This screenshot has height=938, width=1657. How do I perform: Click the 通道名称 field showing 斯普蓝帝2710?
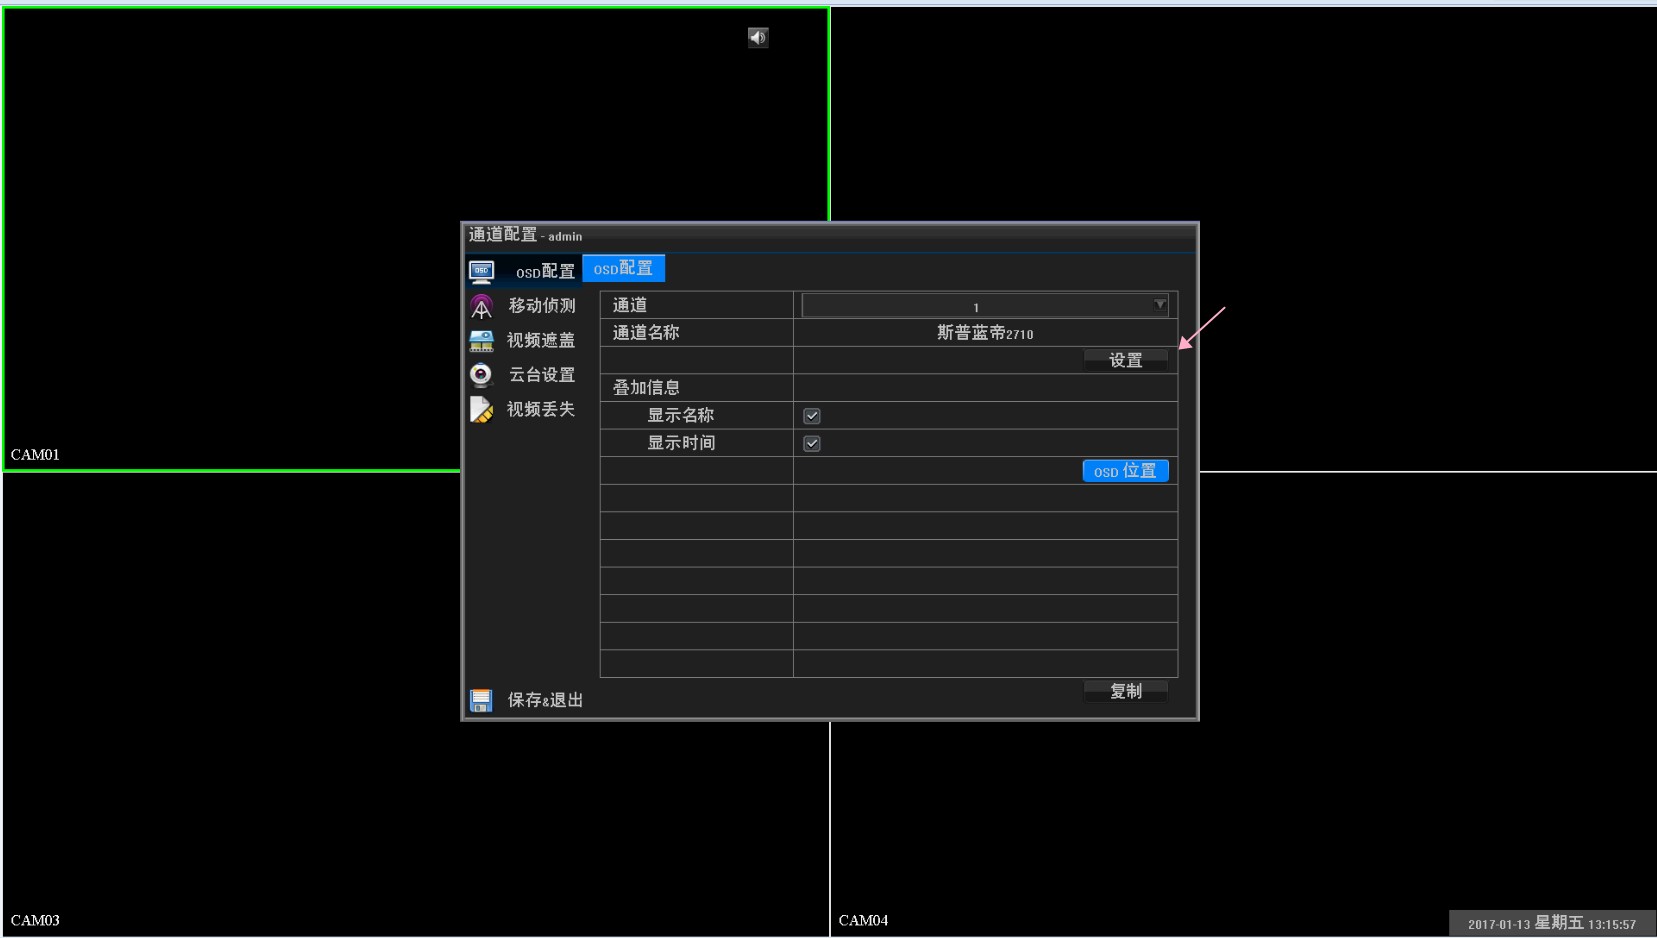(x=985, y=333)
